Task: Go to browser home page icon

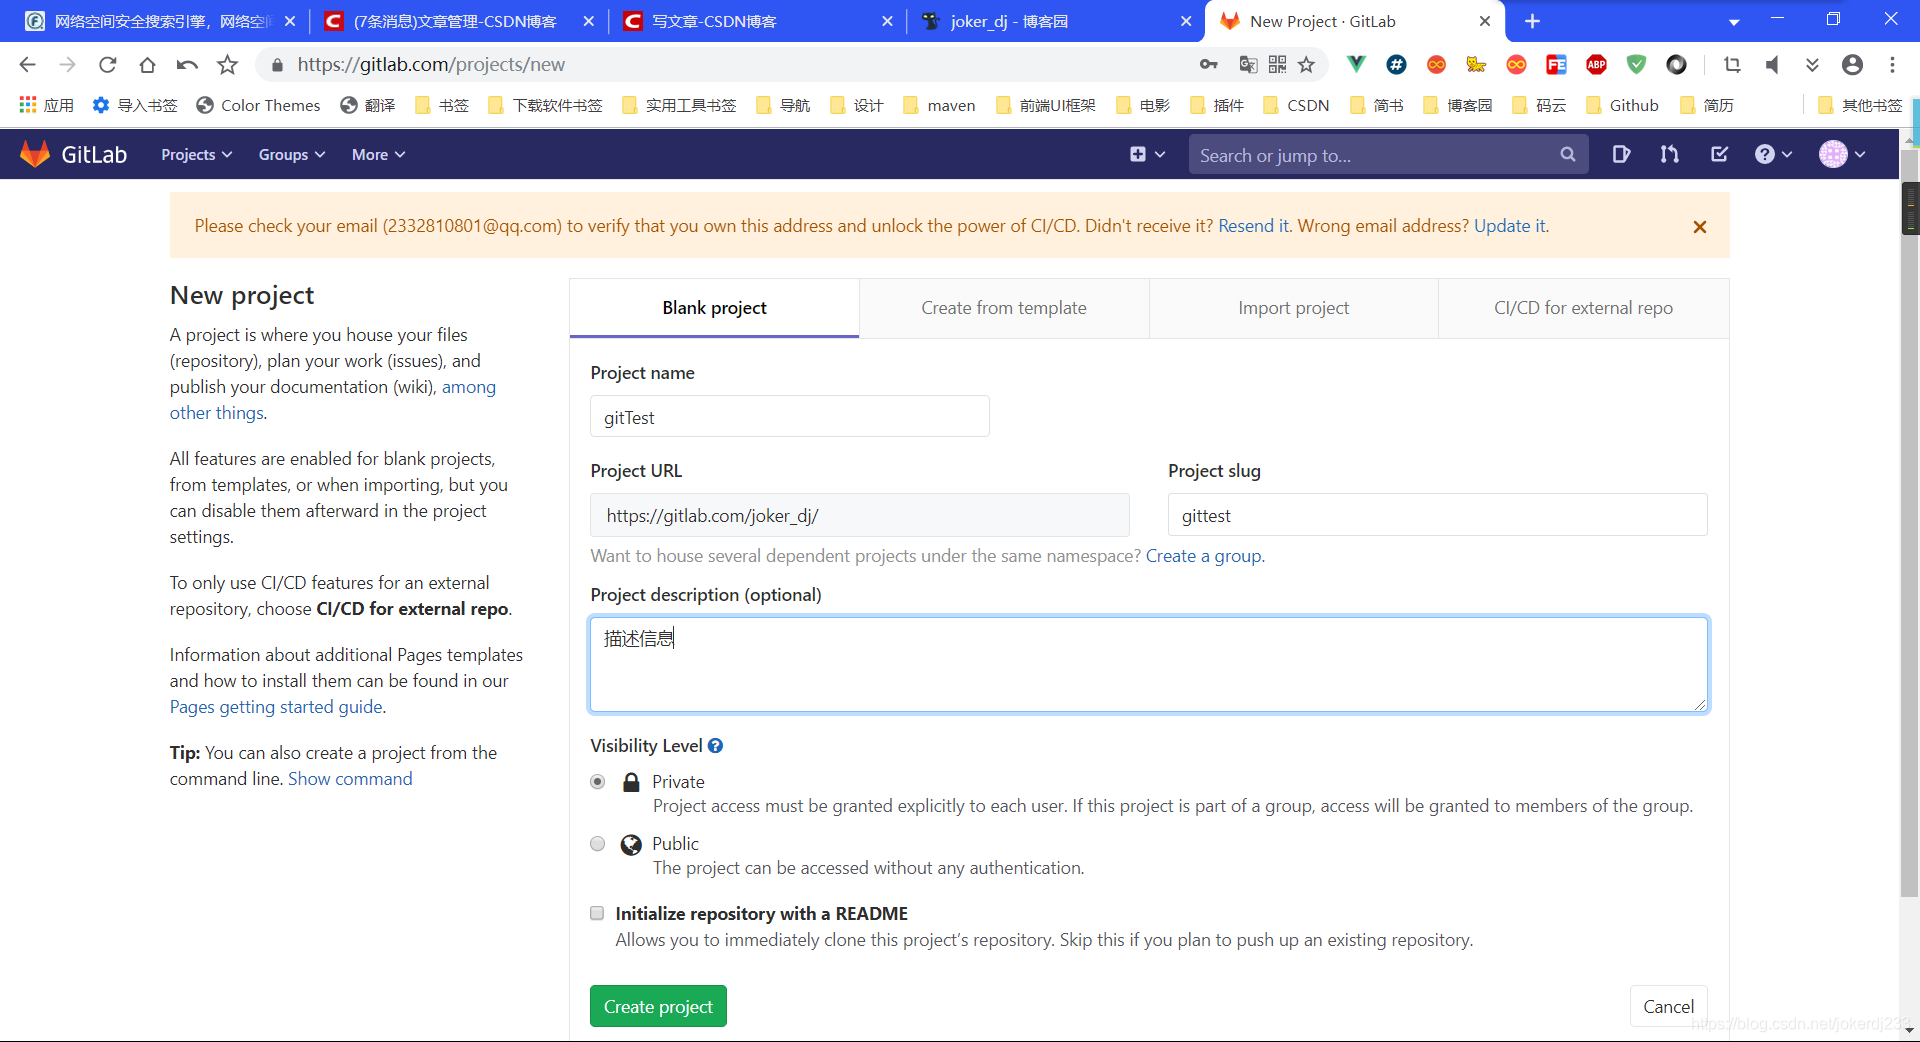Action: pos(147,64)
